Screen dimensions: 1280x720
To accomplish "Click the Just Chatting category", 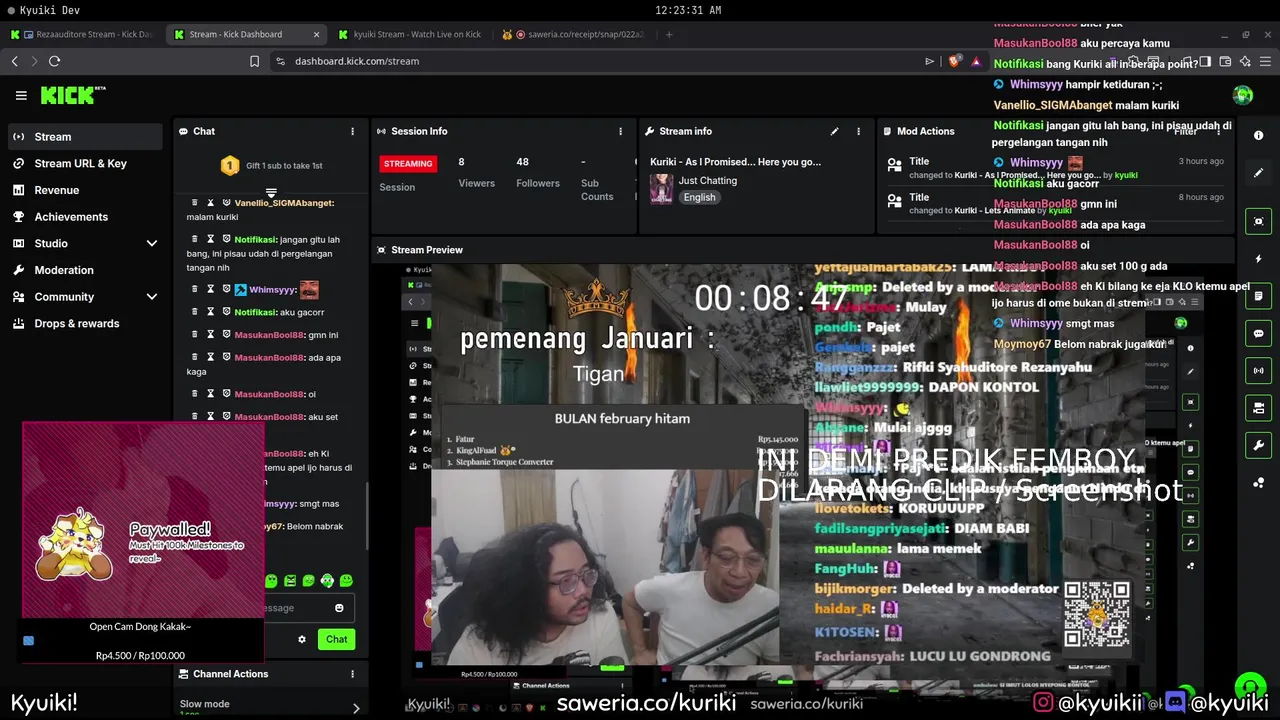I will click(708, 181).
